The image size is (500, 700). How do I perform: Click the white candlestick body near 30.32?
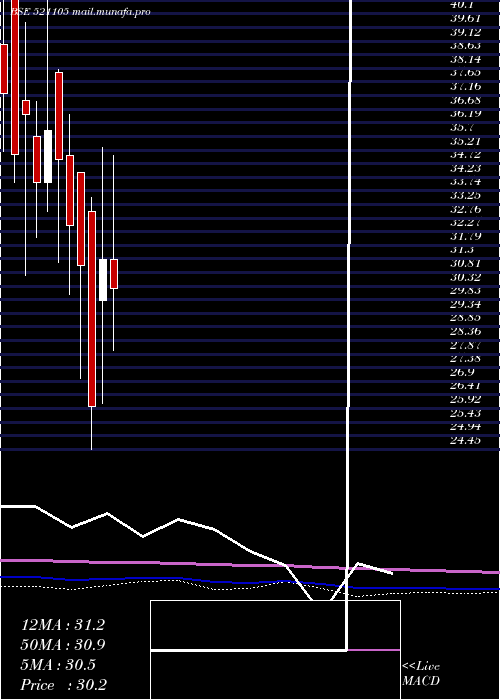(x=103, y=280)
